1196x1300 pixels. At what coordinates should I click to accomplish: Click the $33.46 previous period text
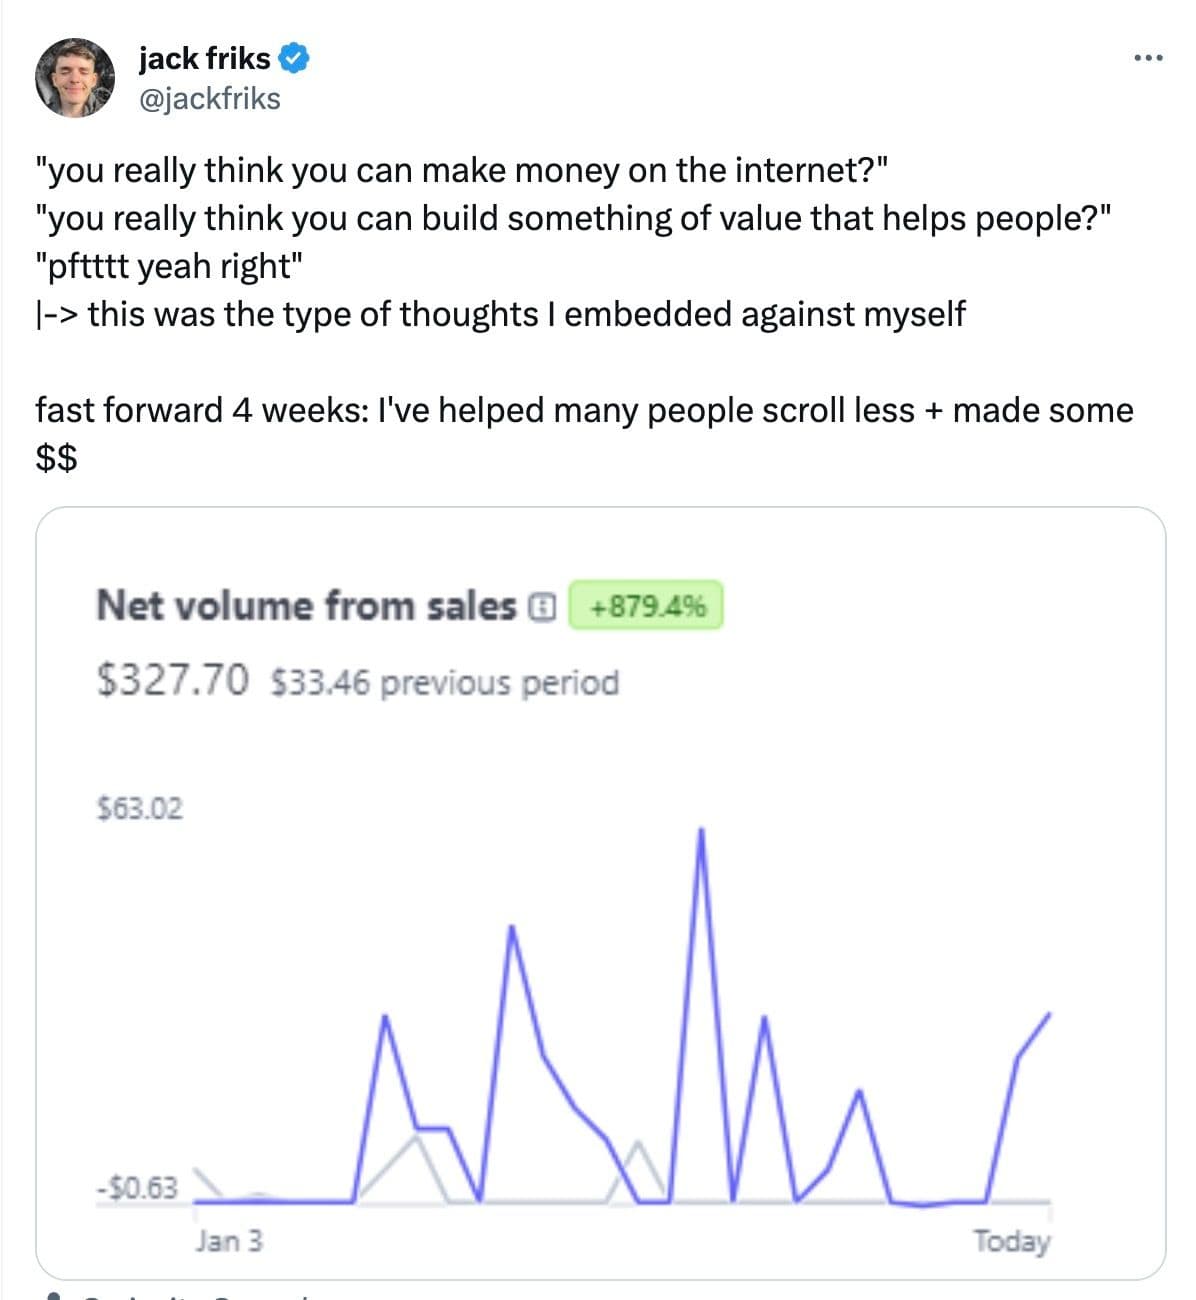(x=445, y=683)
